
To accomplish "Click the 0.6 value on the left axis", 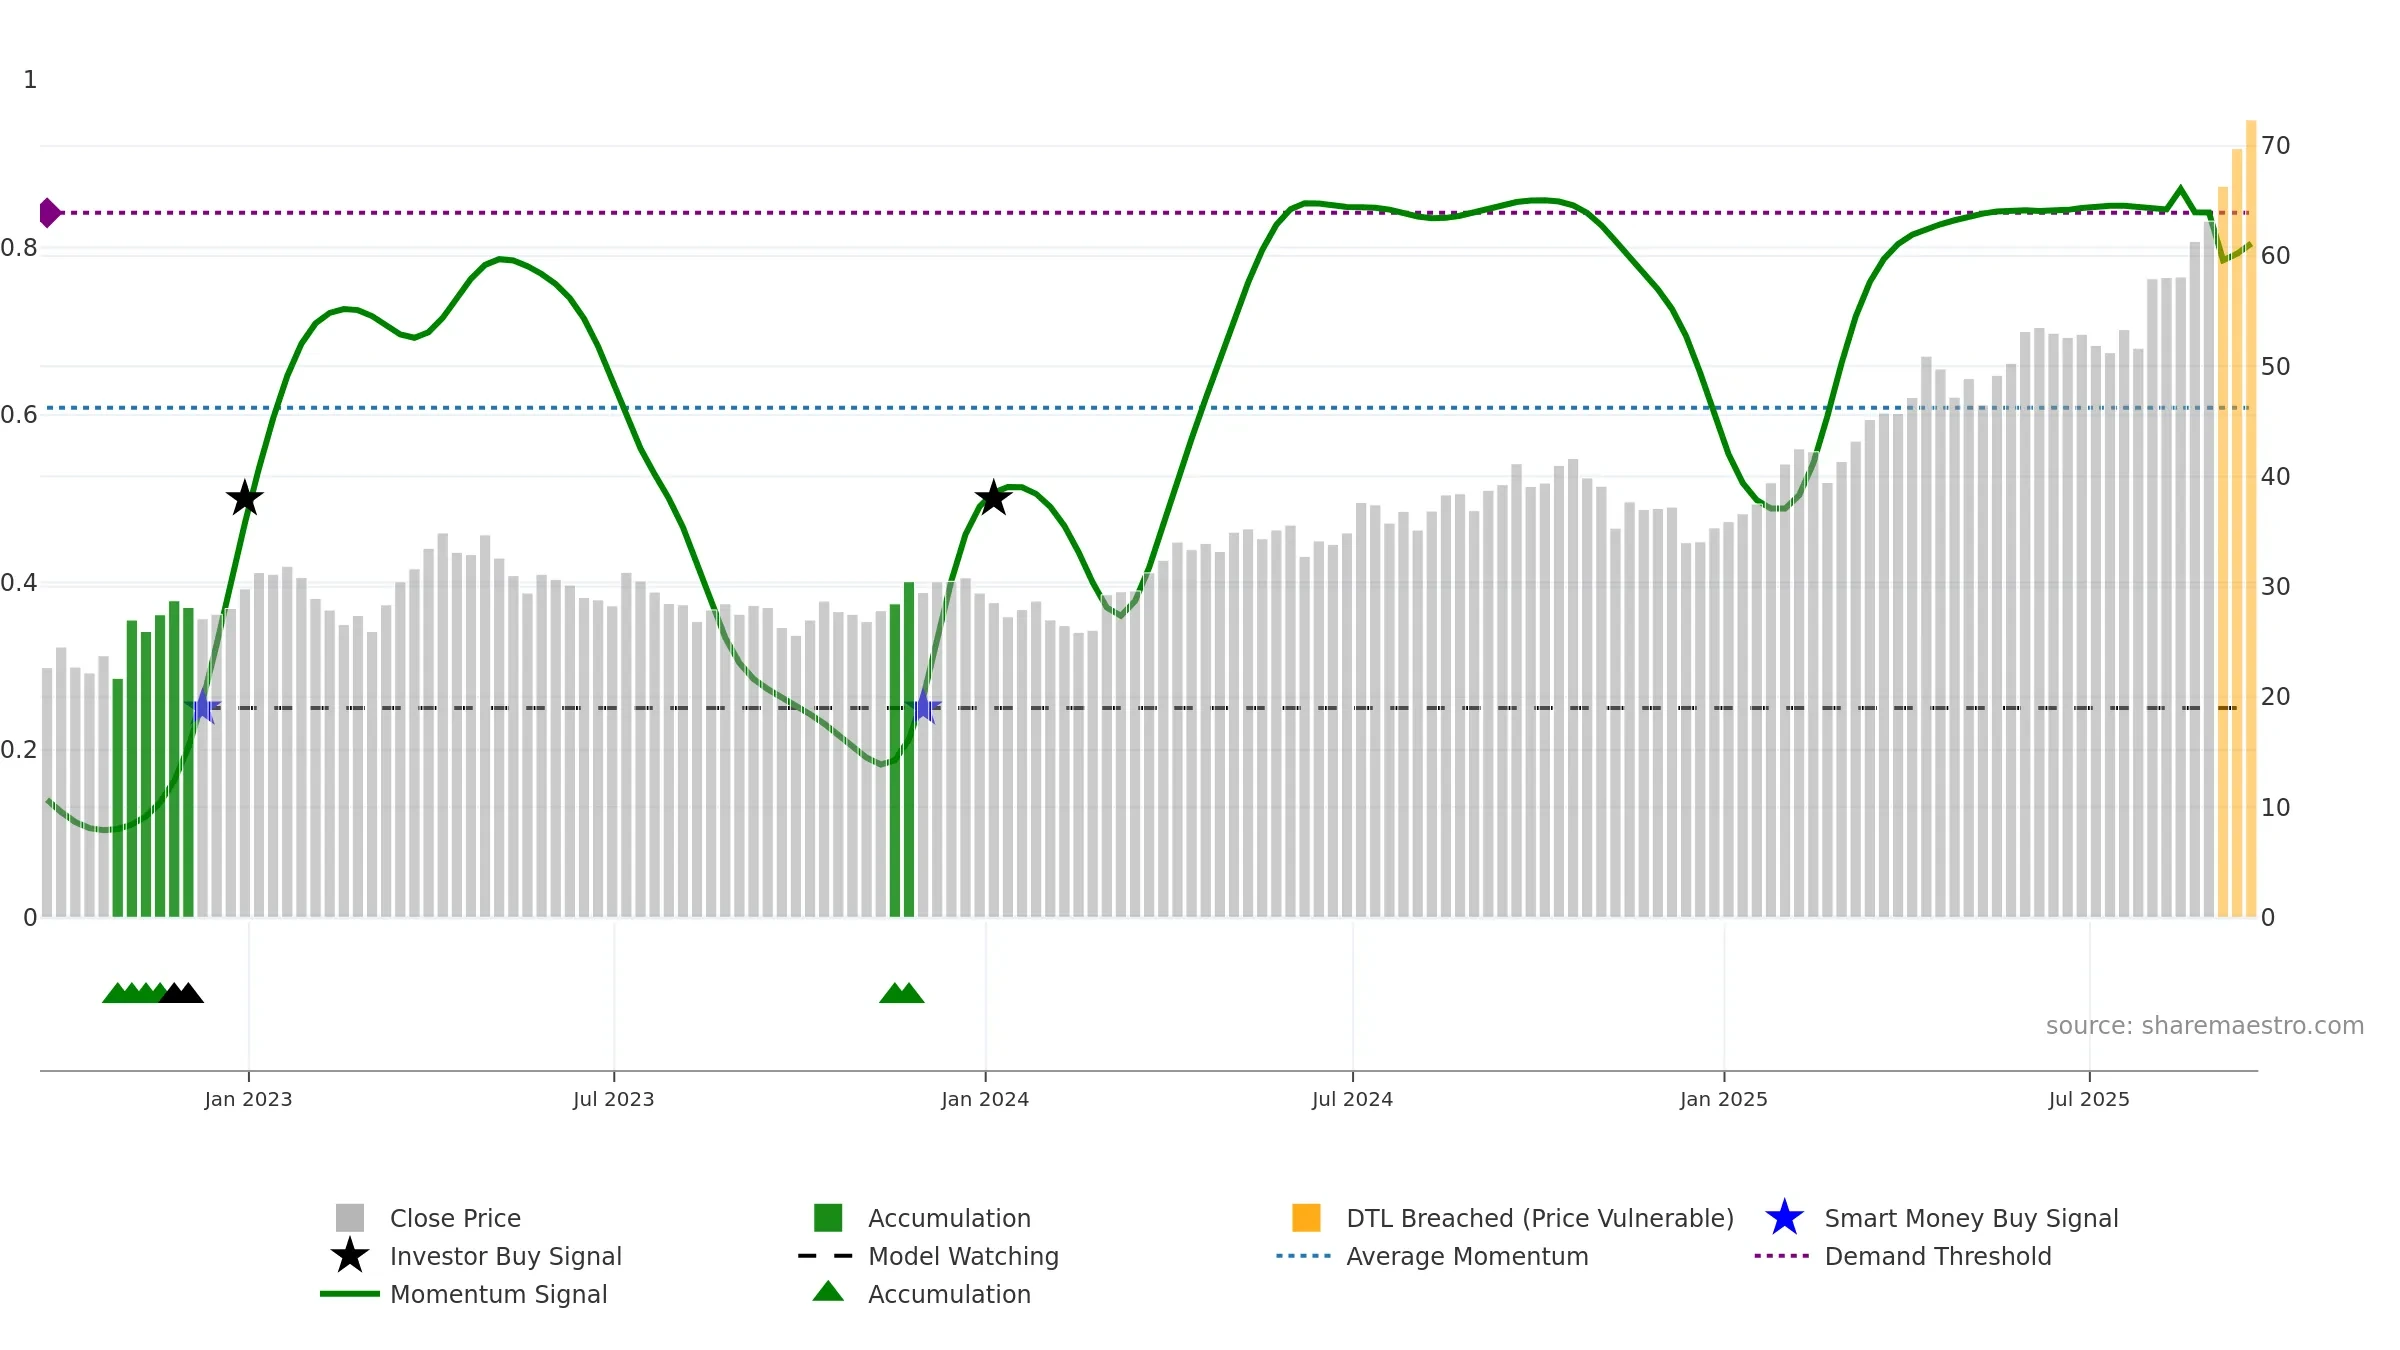I will click(x=19, y=415).
